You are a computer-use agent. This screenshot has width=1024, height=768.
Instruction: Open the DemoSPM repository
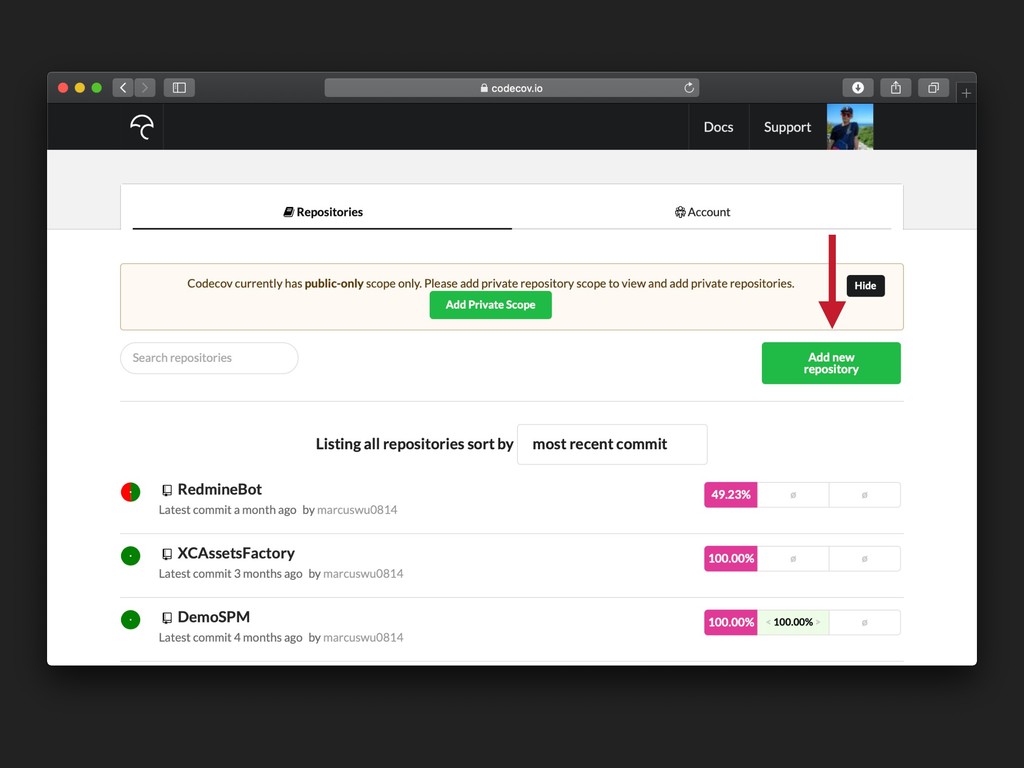214,616
